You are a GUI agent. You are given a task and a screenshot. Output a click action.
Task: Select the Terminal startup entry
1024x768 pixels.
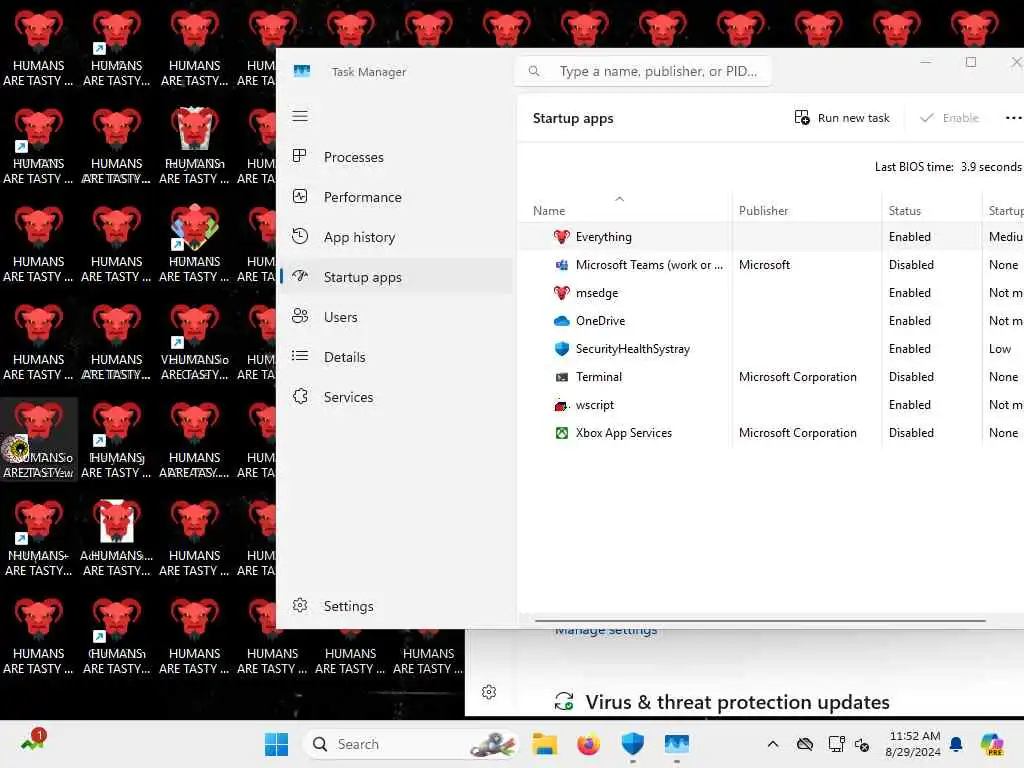click(x=771, y=377)
